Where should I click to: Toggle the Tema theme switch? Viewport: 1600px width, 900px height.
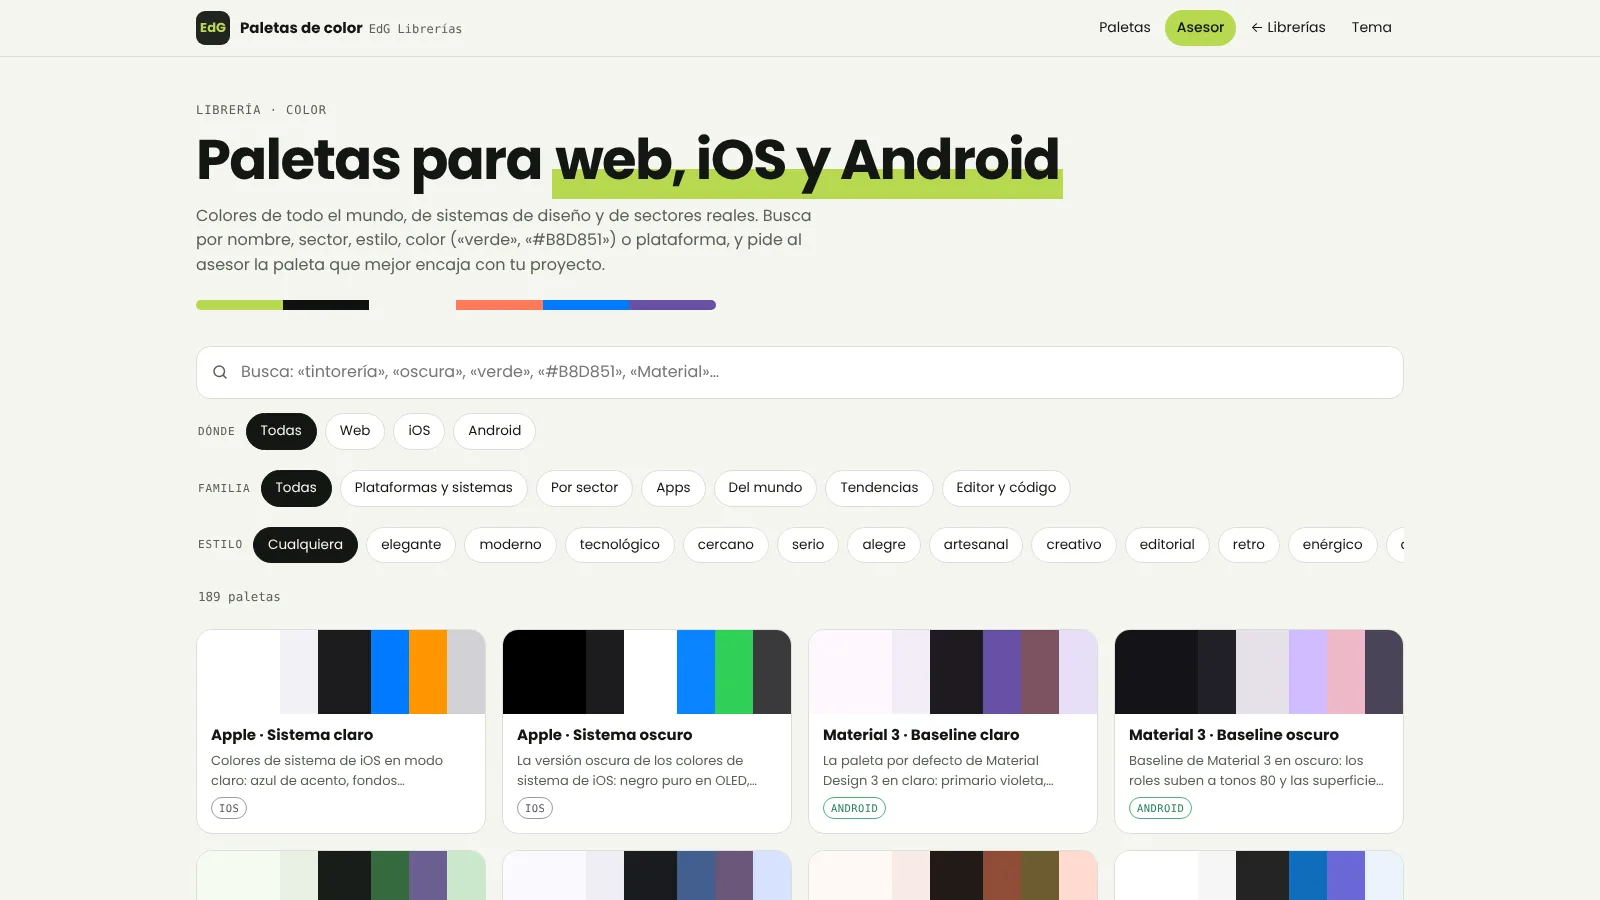point(1371,28)
